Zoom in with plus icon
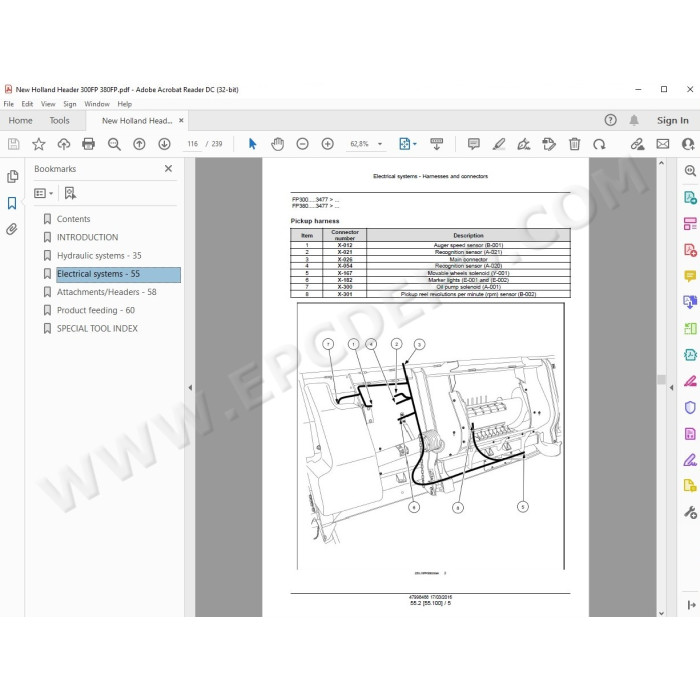This screenshot has height=700, width=700. point(328,144)
